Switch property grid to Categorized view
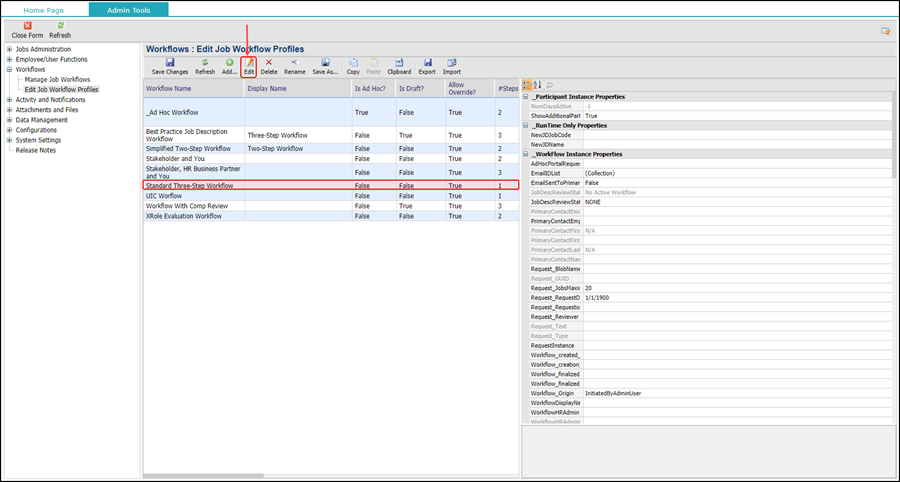The image size is (900, 482). [527, 85]
